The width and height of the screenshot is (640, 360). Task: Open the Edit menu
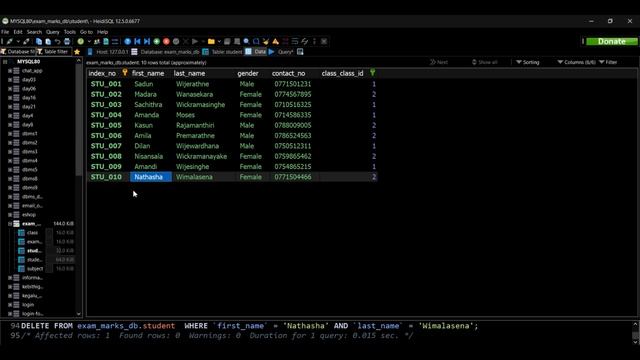point(18,32)
